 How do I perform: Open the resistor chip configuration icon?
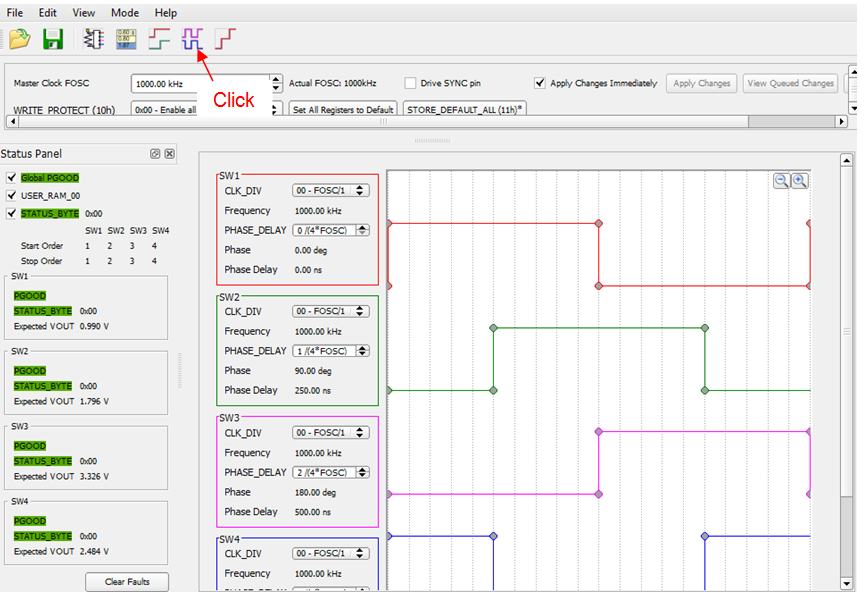click(93, 40)
